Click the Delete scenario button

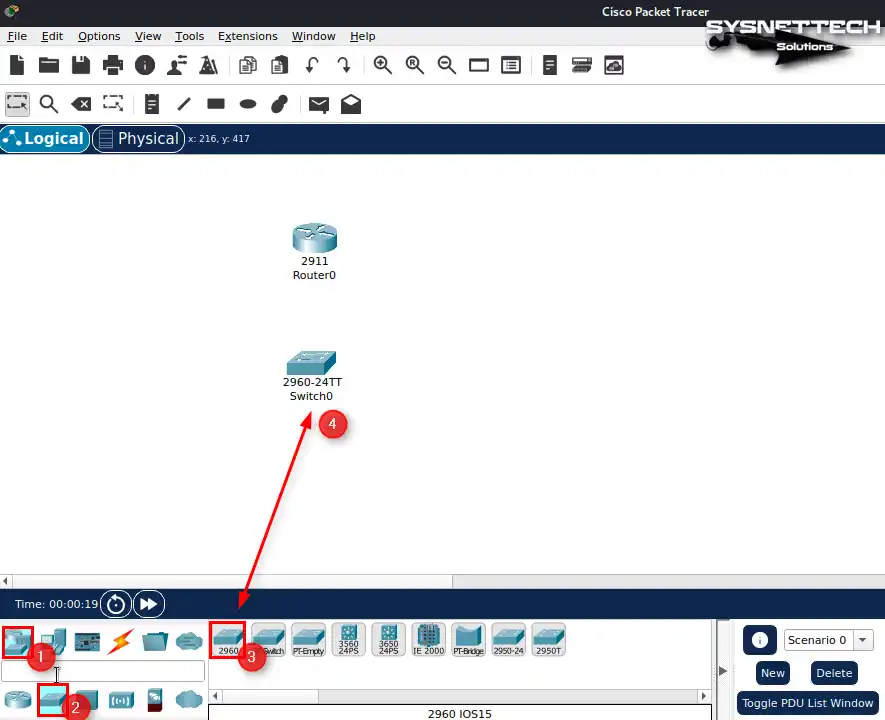834,673
